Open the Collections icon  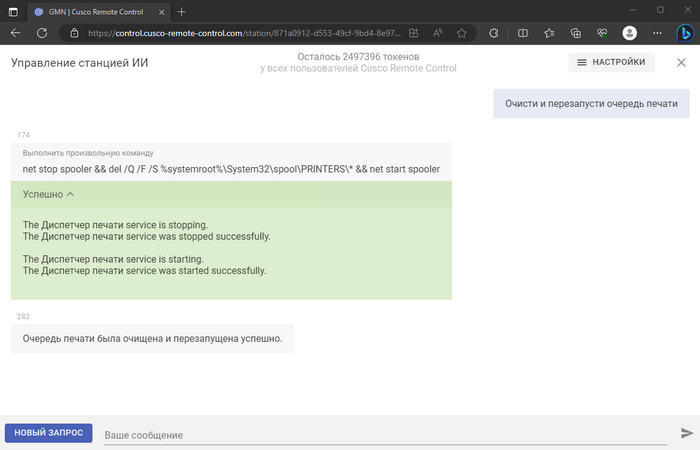pyautogui.click(x=576, y=32)
